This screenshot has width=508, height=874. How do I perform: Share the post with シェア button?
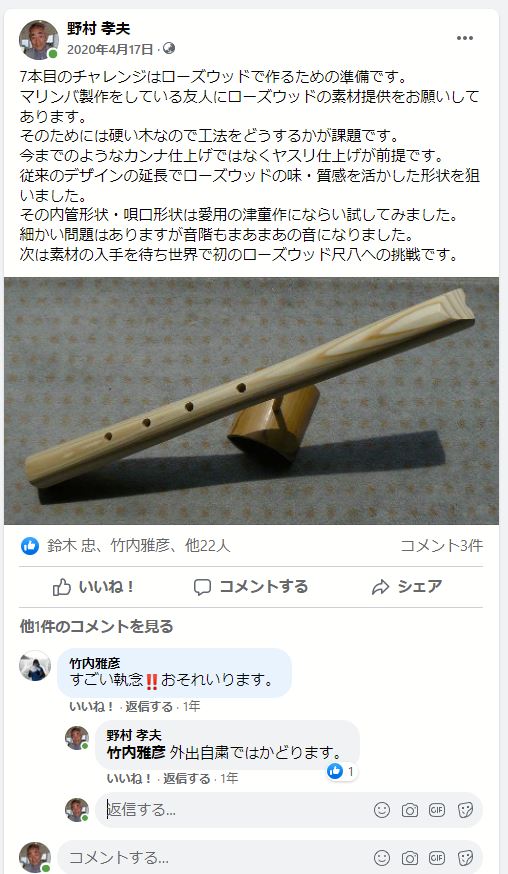tap(407, 586)
